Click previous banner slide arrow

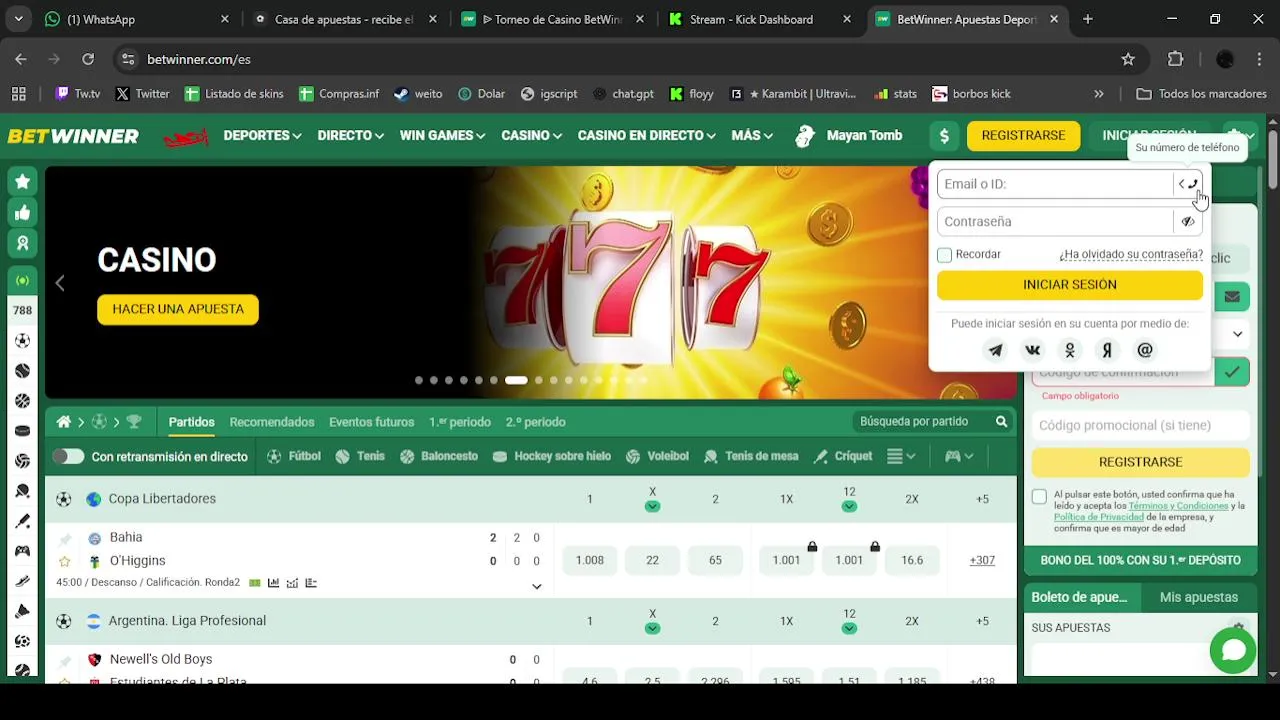[x=60, y=283]
